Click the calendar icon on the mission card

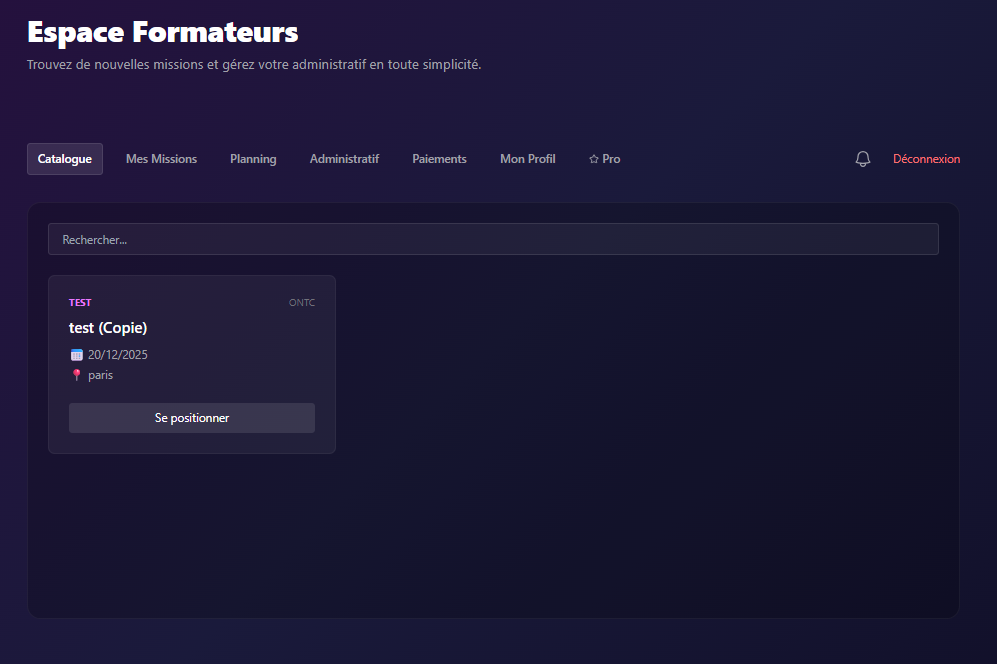tap(76, 355)
